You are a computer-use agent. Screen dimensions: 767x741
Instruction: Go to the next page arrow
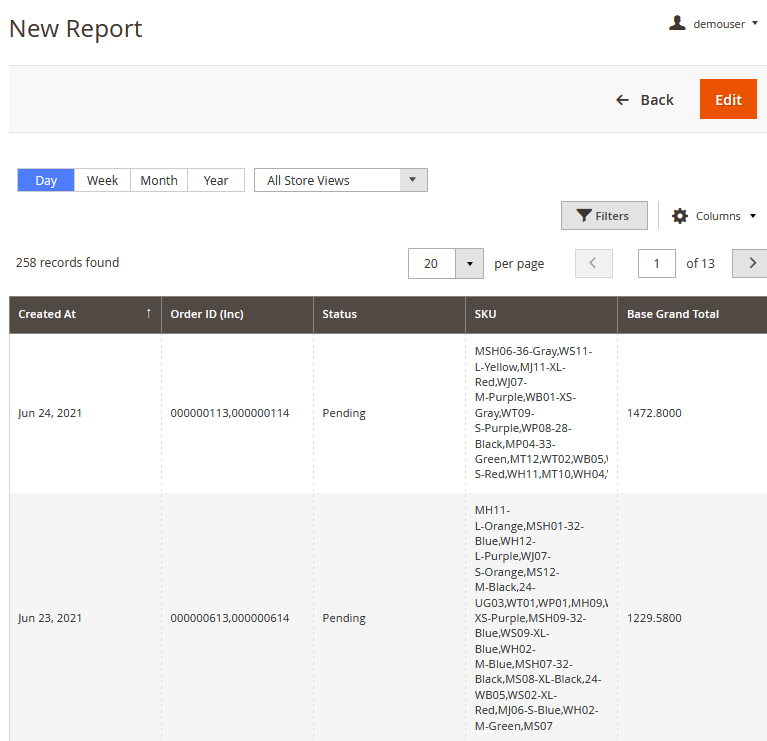coord(750,263)
